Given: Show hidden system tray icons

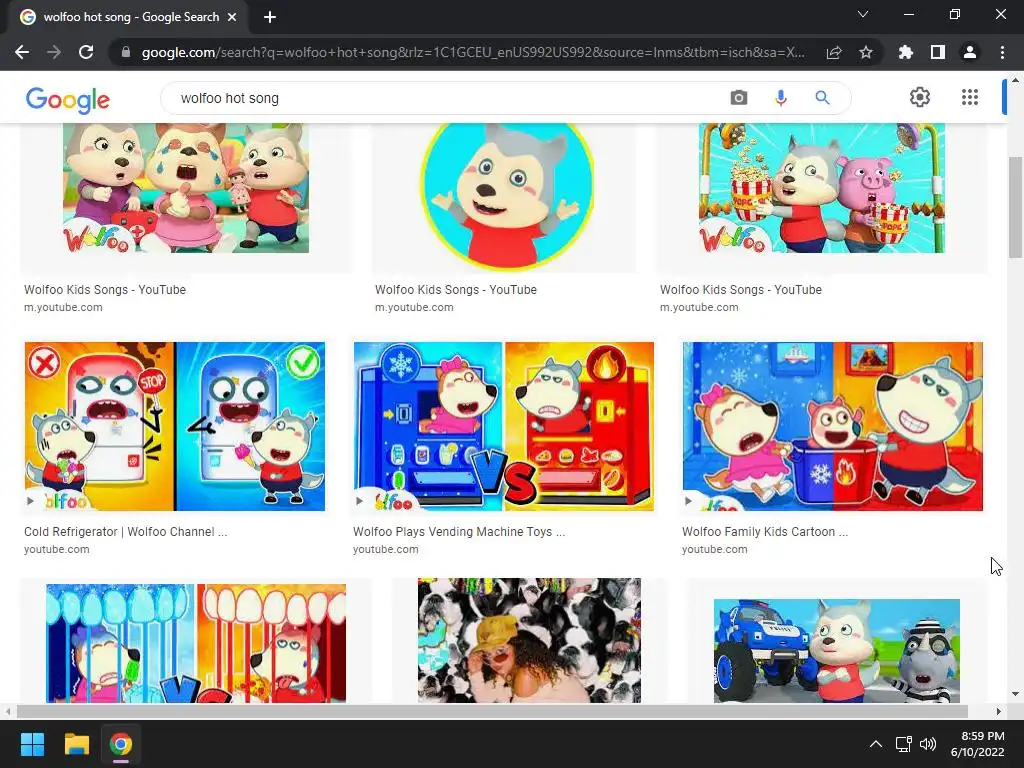Looking at the screenshot, I should point(876,744).
